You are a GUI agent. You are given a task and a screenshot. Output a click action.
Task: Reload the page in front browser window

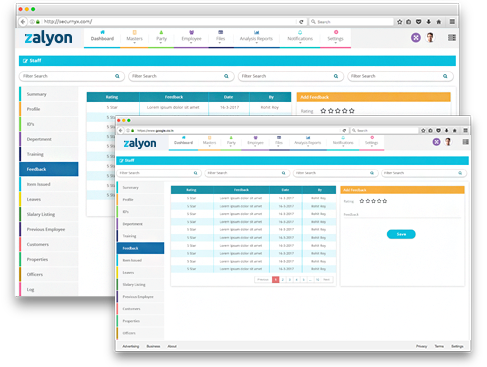pos(344,131)
